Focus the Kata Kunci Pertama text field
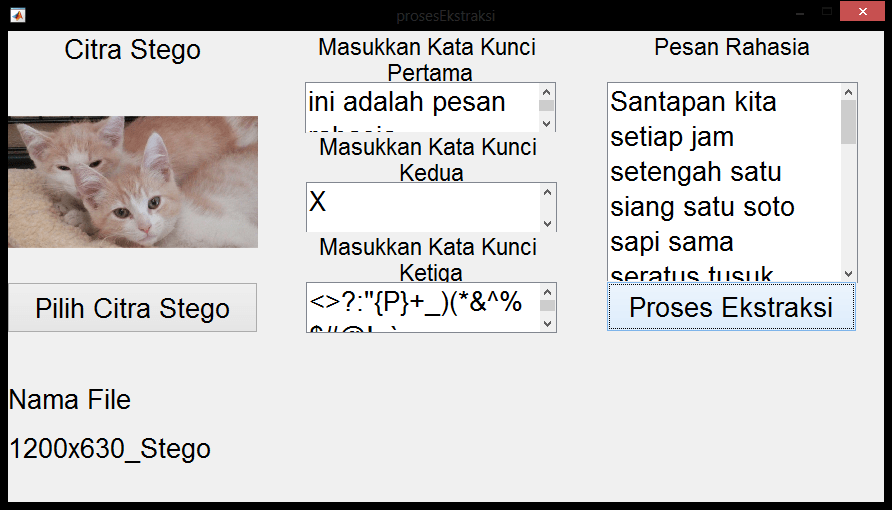 tap(421, 106)
